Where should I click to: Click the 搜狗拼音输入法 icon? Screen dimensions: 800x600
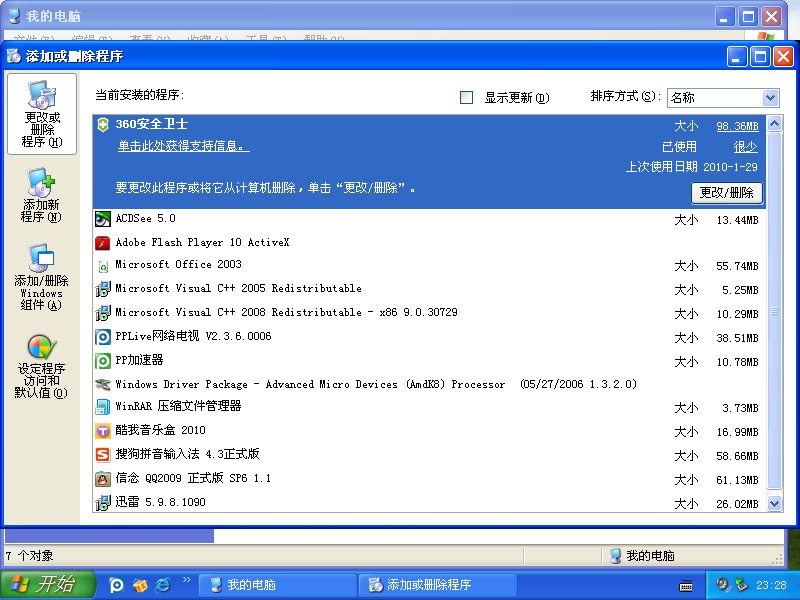click(x=103, y=455)
